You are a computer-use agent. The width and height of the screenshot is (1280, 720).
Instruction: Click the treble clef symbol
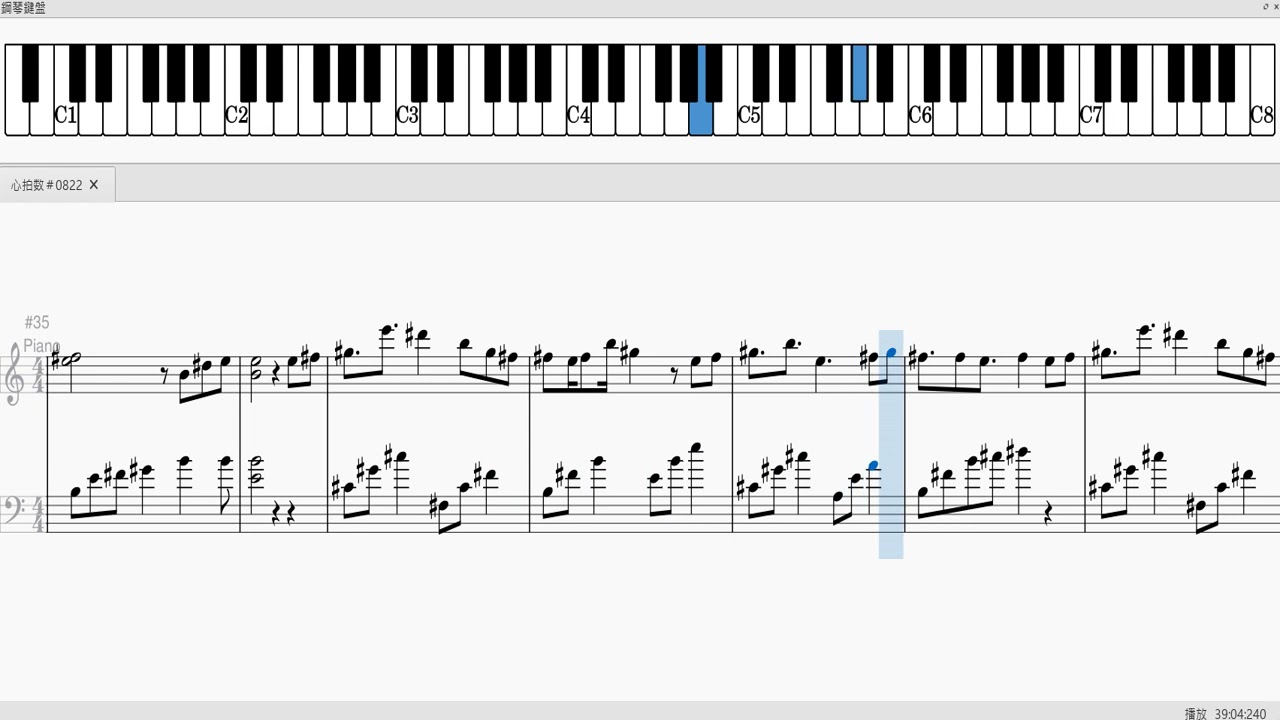tap(14, 372)
